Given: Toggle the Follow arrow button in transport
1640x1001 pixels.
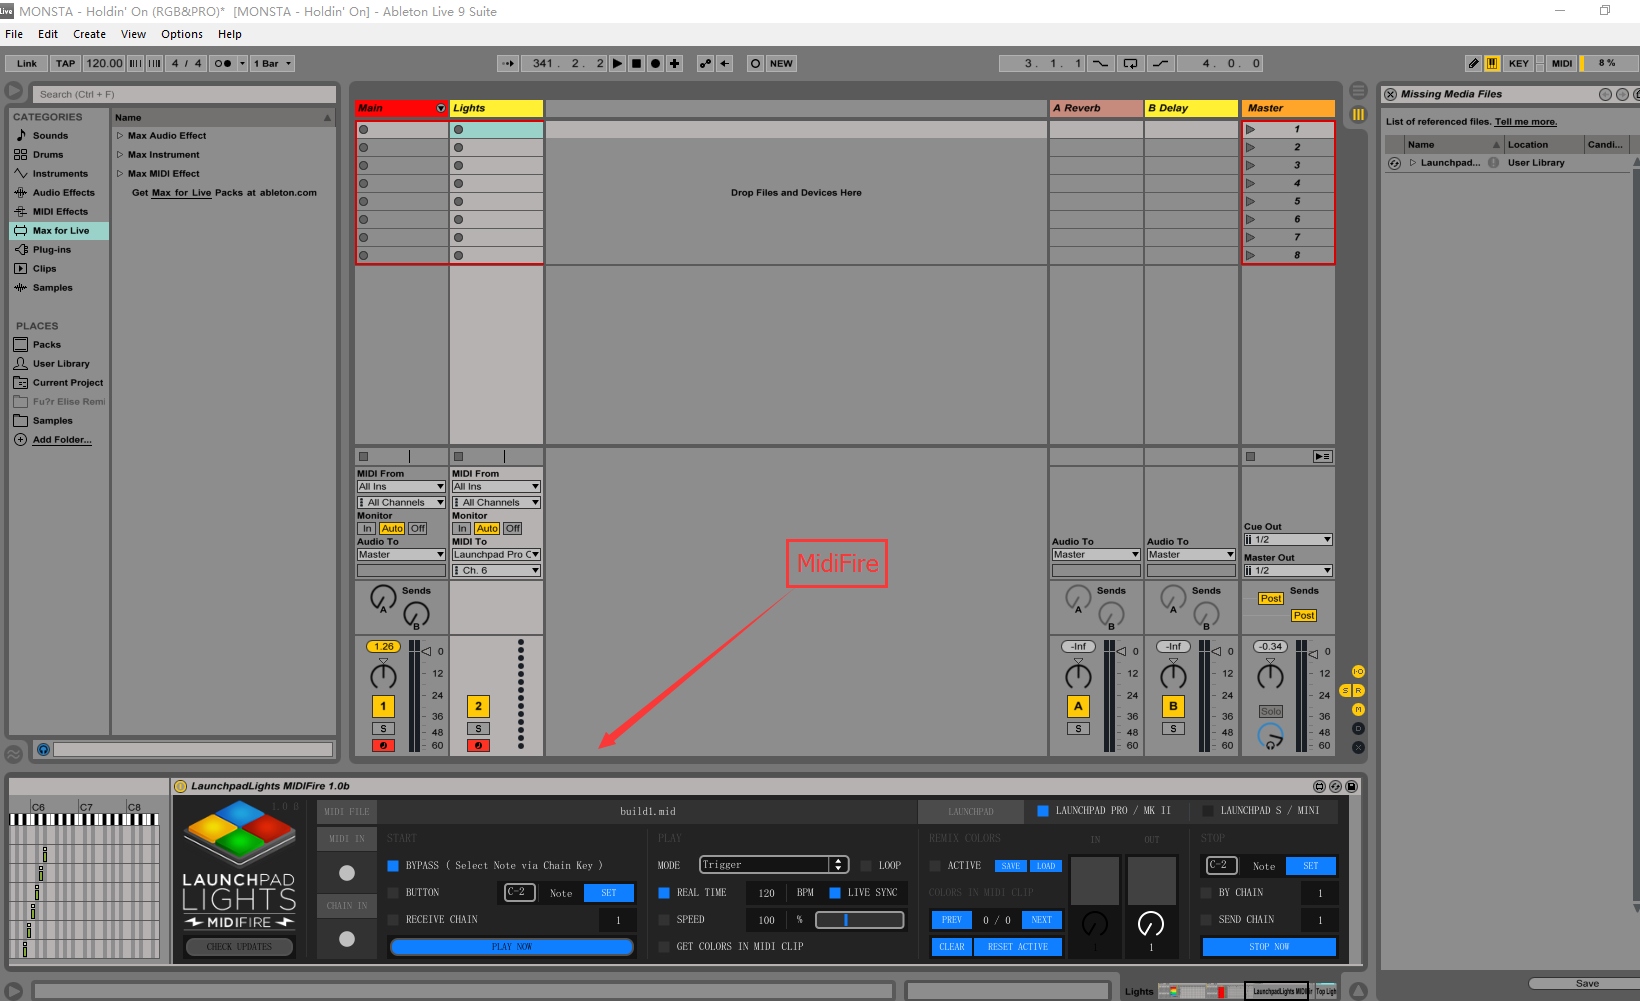Looking at the screenshot, I should click(x=508, y=63).
